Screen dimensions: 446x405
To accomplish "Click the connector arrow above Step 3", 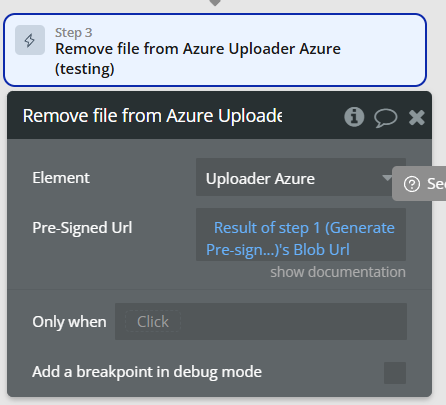I will point(215,3).
